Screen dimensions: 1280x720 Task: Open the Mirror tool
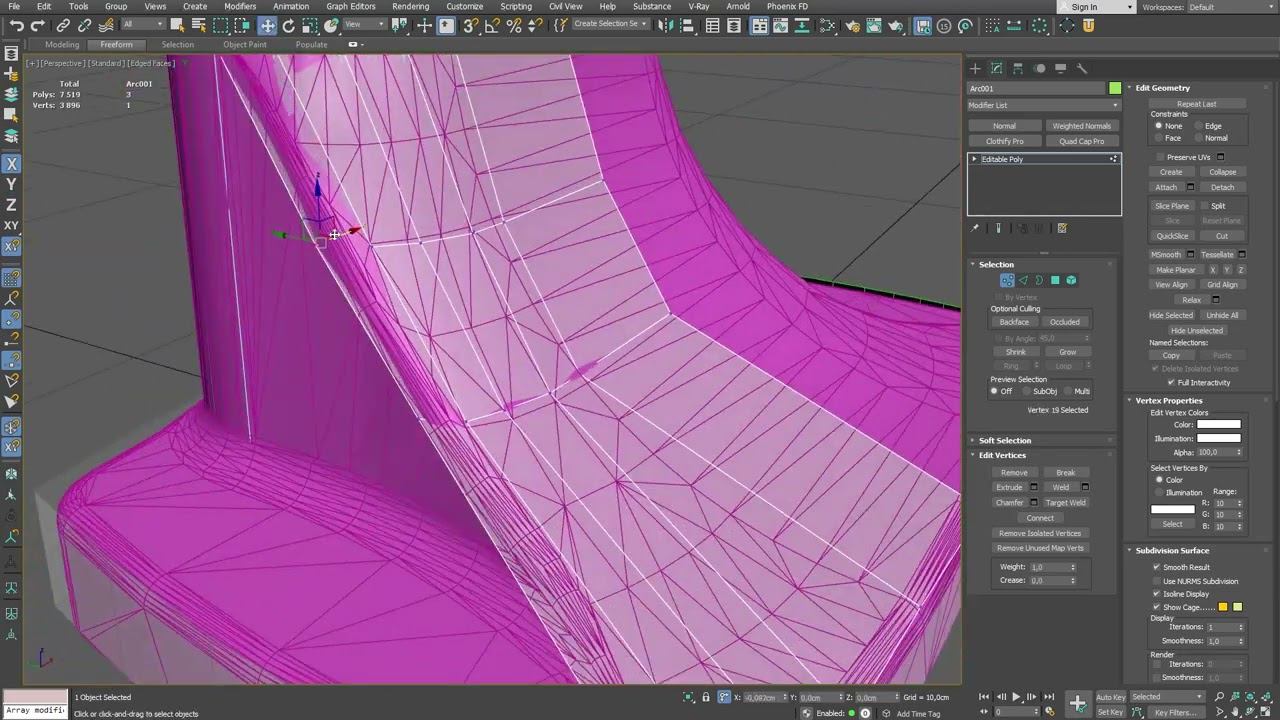(x=666, y=26)
